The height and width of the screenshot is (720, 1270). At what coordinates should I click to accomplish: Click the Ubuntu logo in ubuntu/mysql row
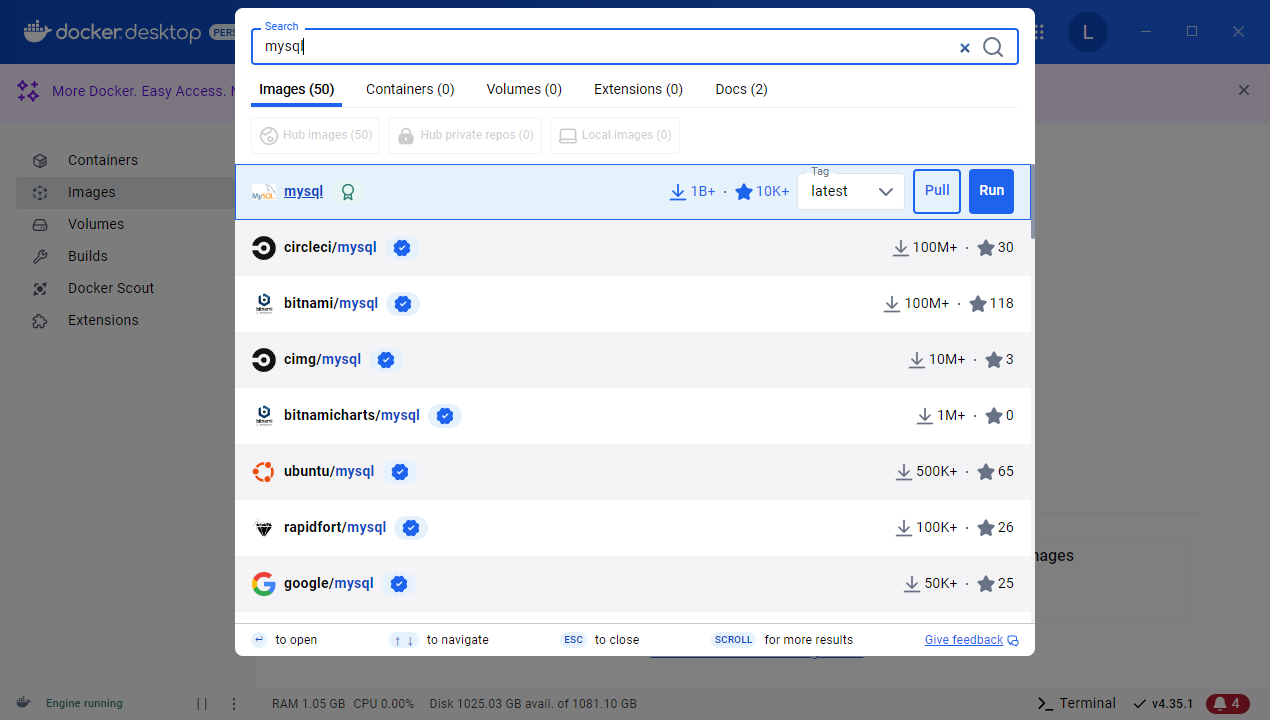click(x=264, y=472)
